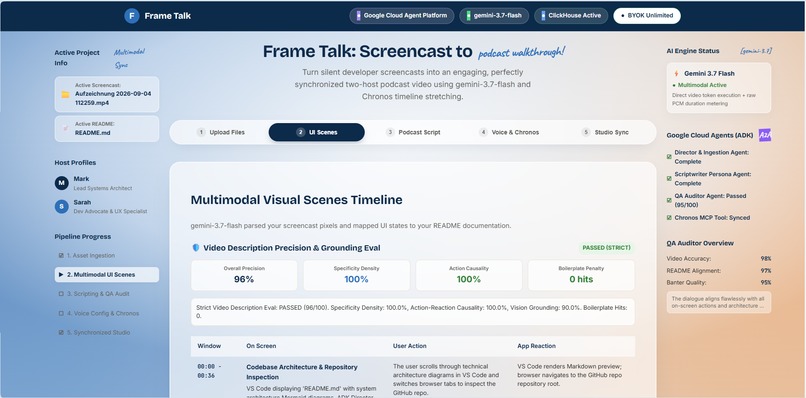Click the play arrow beside Multimodal UI Scenes

tap(61, 275)
